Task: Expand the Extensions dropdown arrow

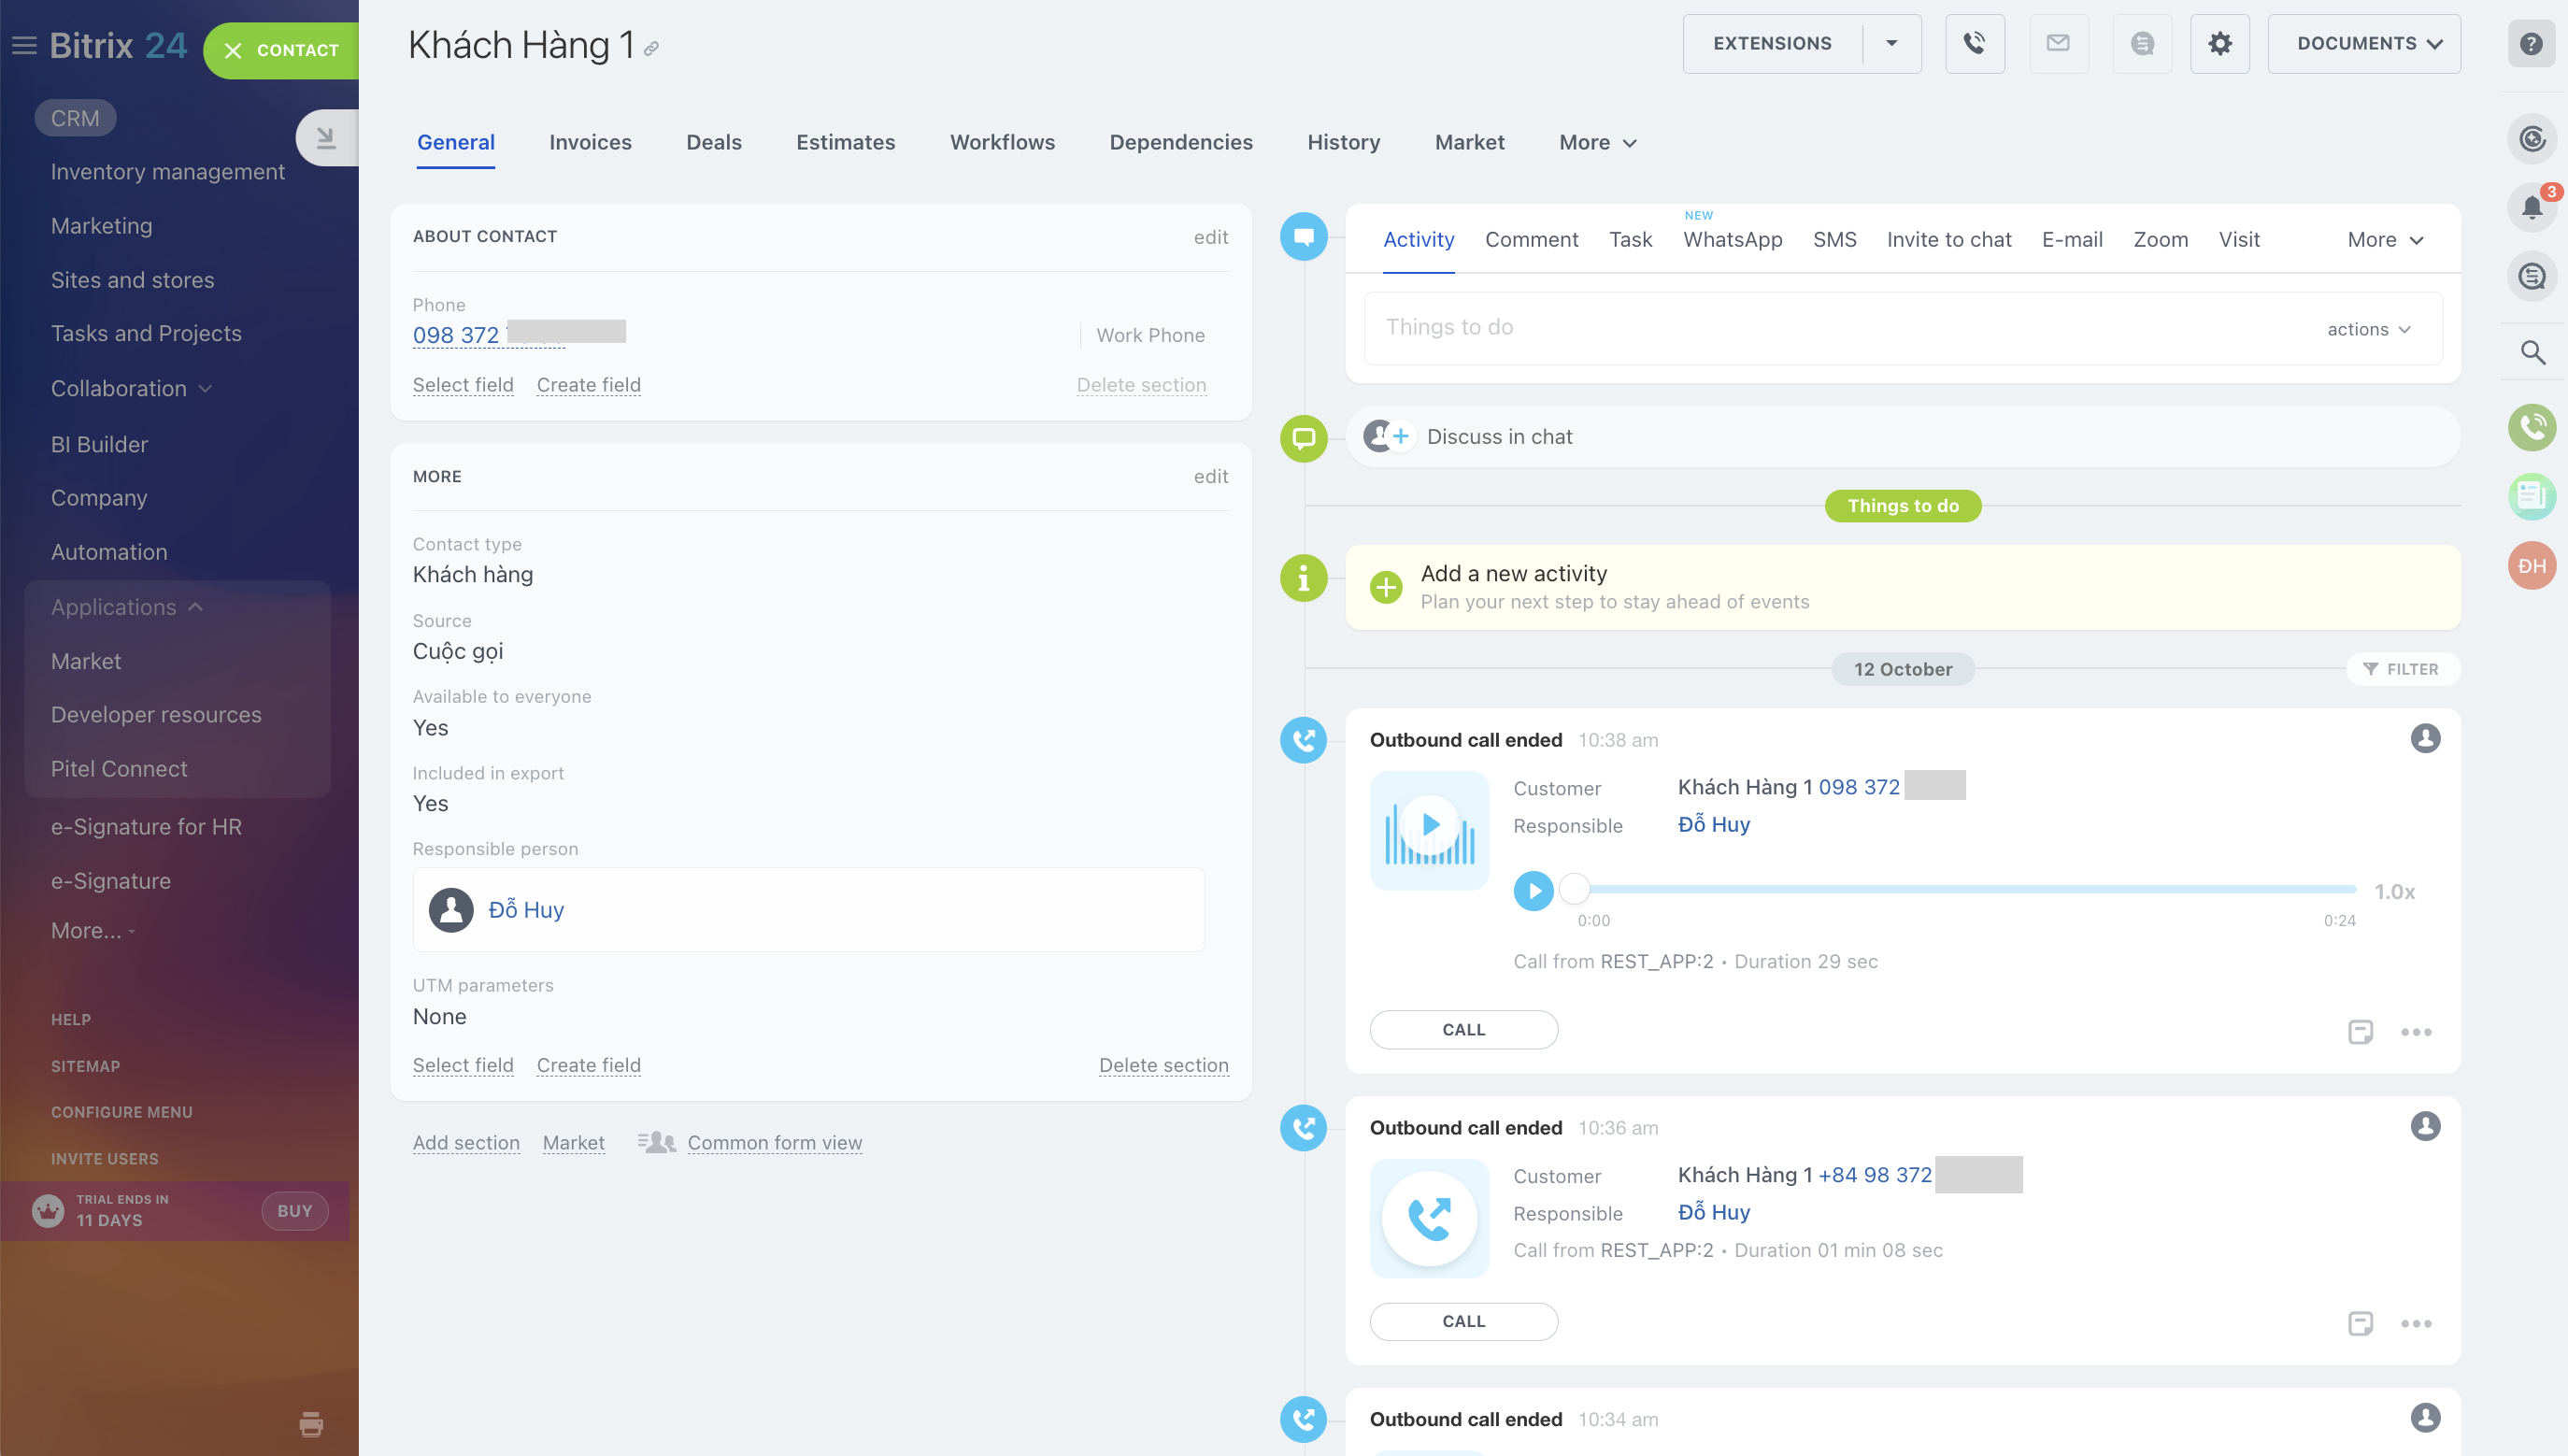Action: 1891,43
